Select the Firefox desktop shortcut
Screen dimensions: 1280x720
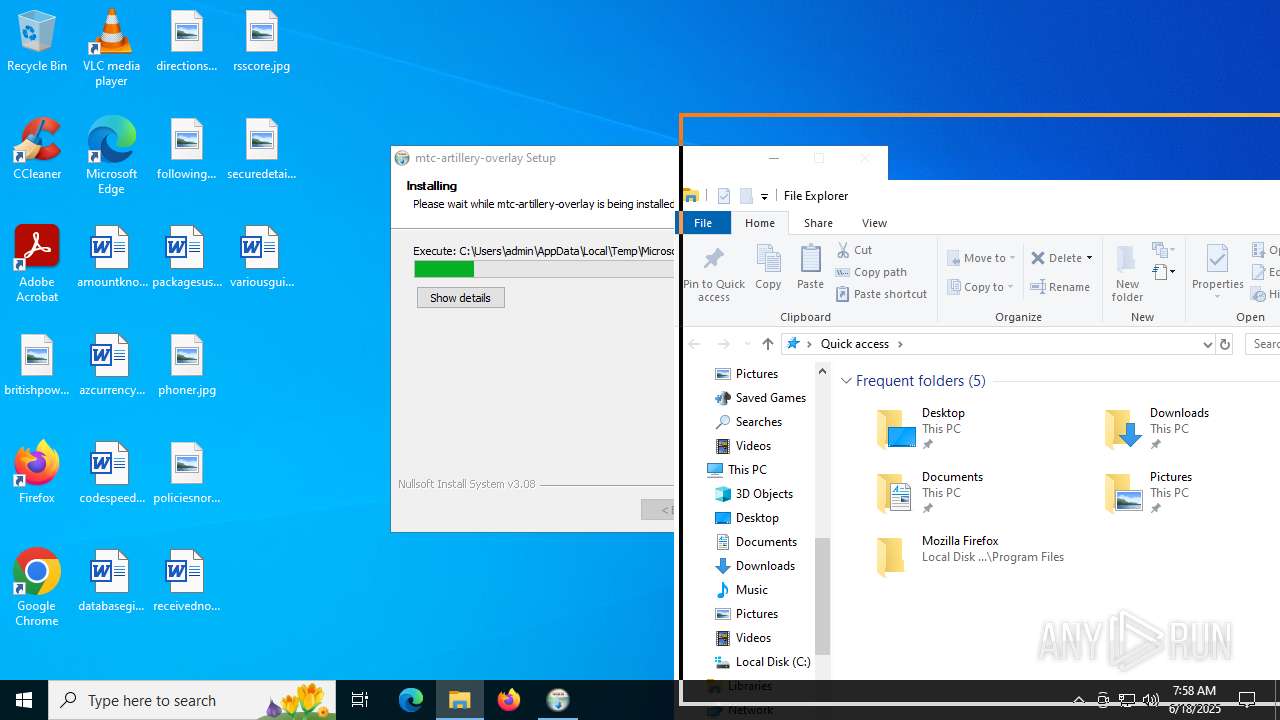coord(37,473)
